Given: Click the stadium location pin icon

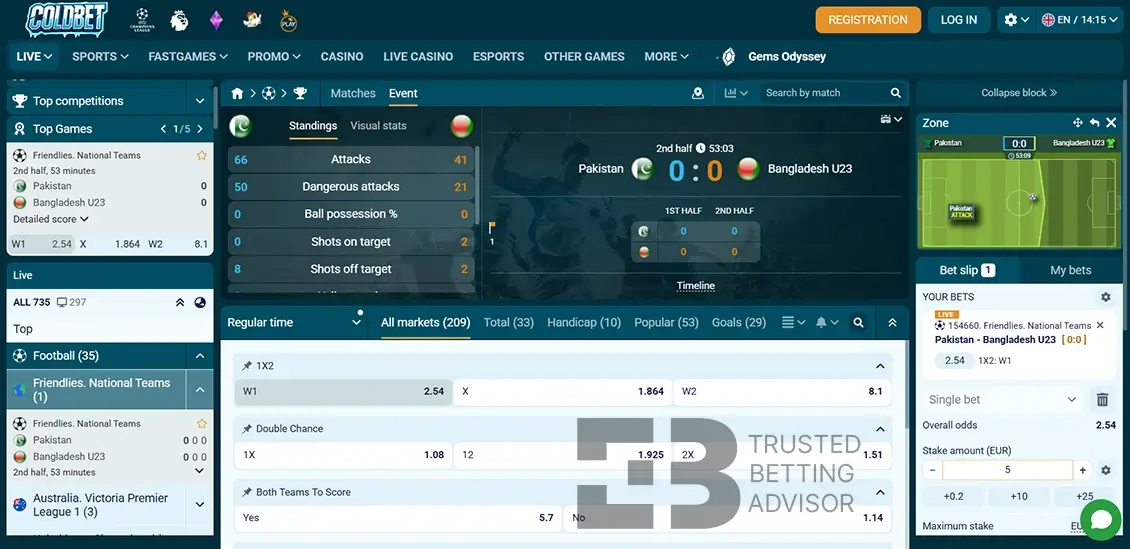Looking at the screenshot, I should click(x=698, y=93).
